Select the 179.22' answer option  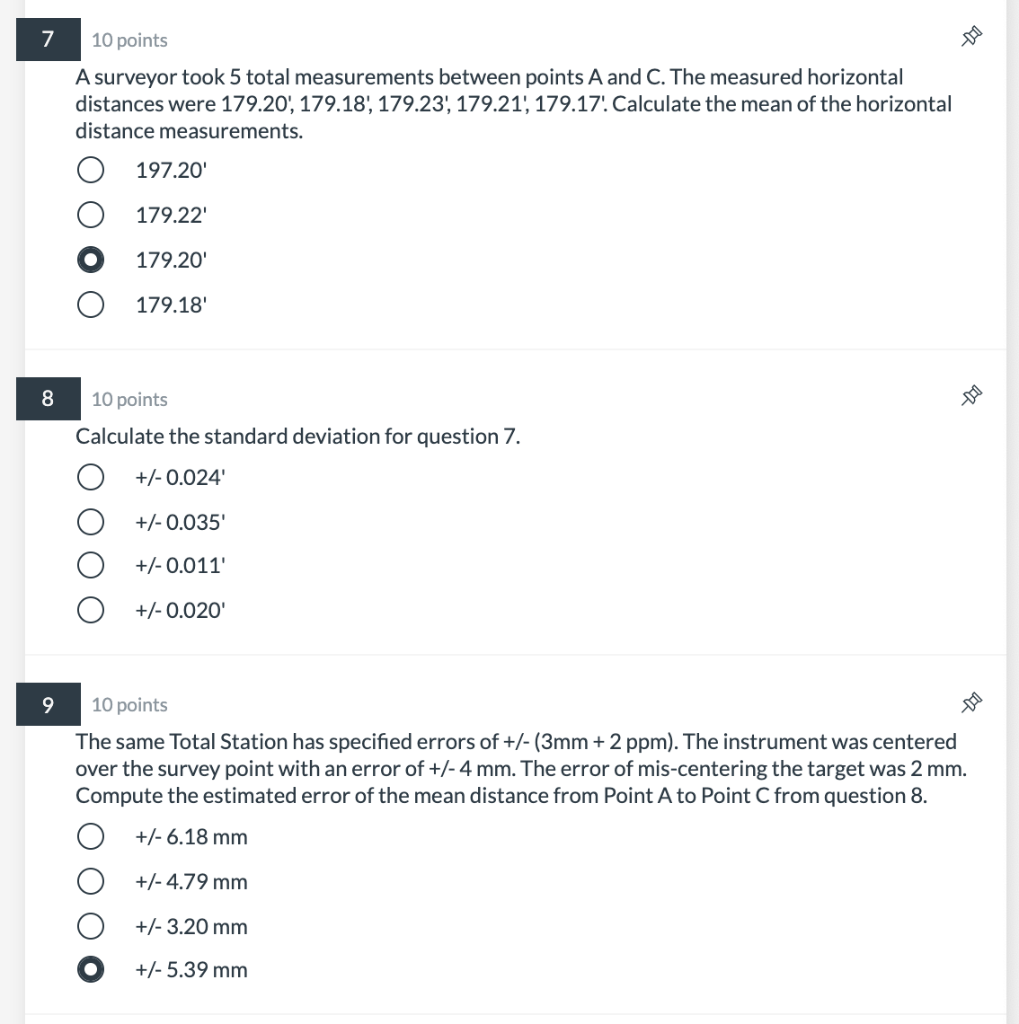click(x=90, y=214)
